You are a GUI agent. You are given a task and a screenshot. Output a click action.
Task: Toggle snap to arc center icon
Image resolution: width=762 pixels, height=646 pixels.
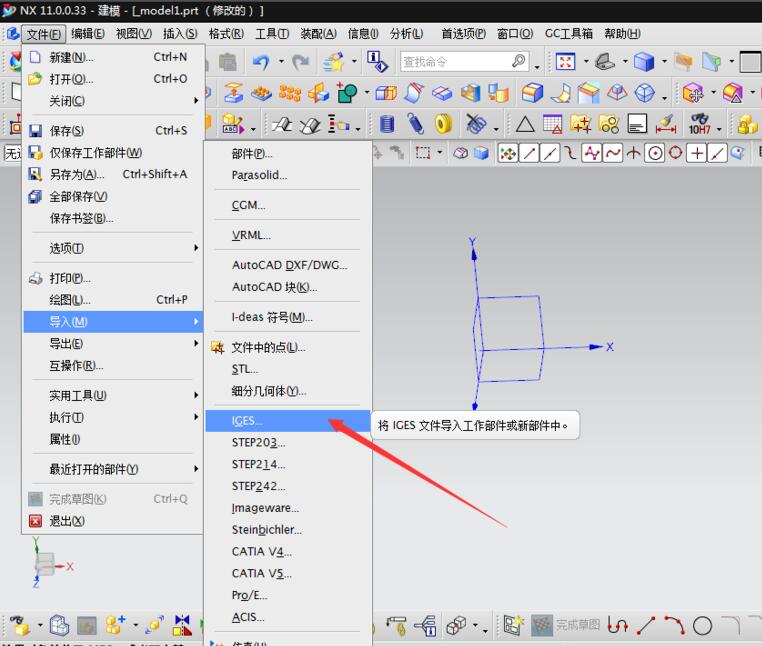point(655,154)
